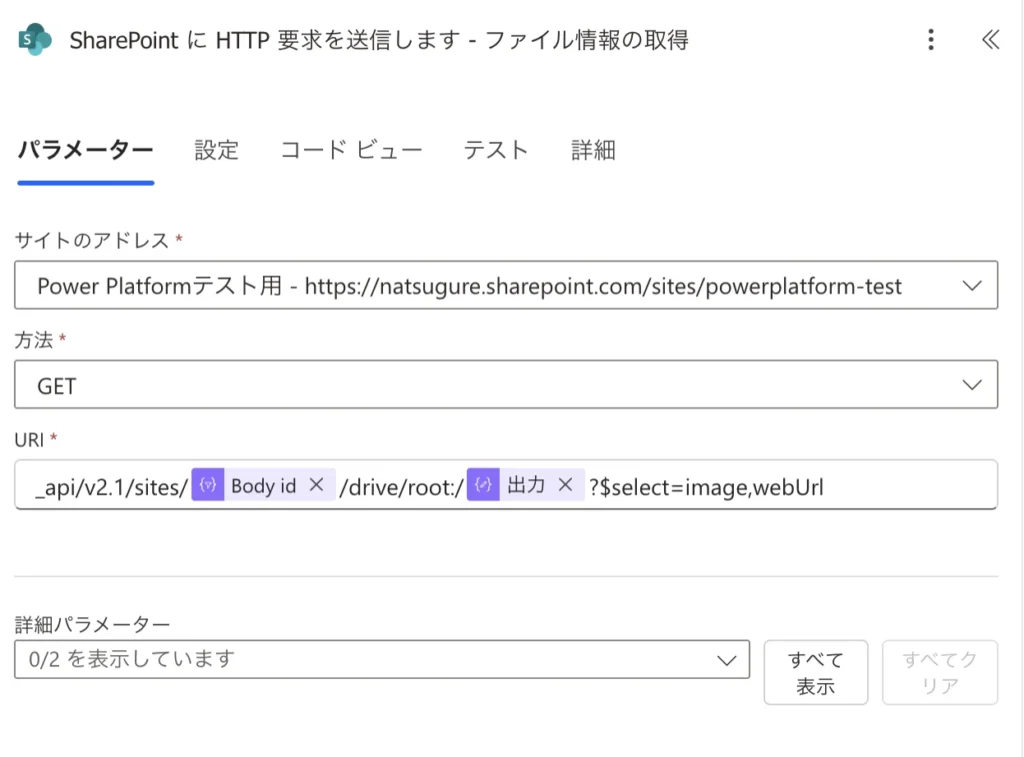Click the 方法 field label
Screen dimensions: 1024x757
pyautogui.click(x=34, y=340)
